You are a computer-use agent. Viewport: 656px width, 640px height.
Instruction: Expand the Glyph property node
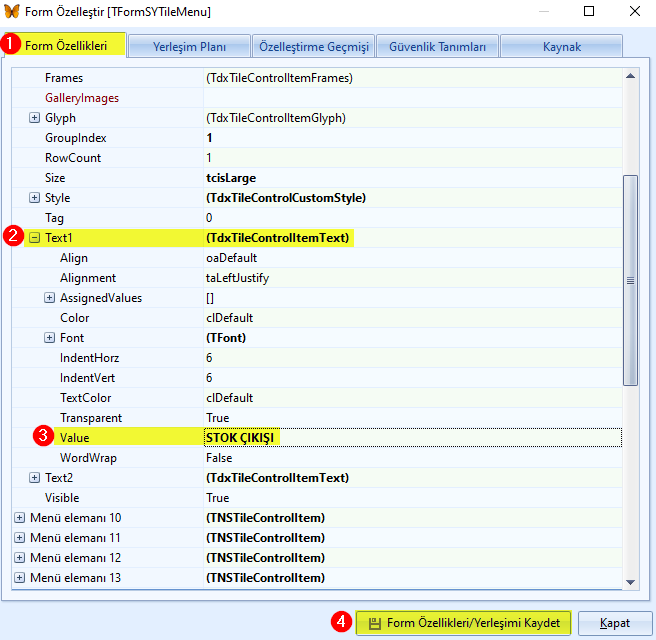35,118
